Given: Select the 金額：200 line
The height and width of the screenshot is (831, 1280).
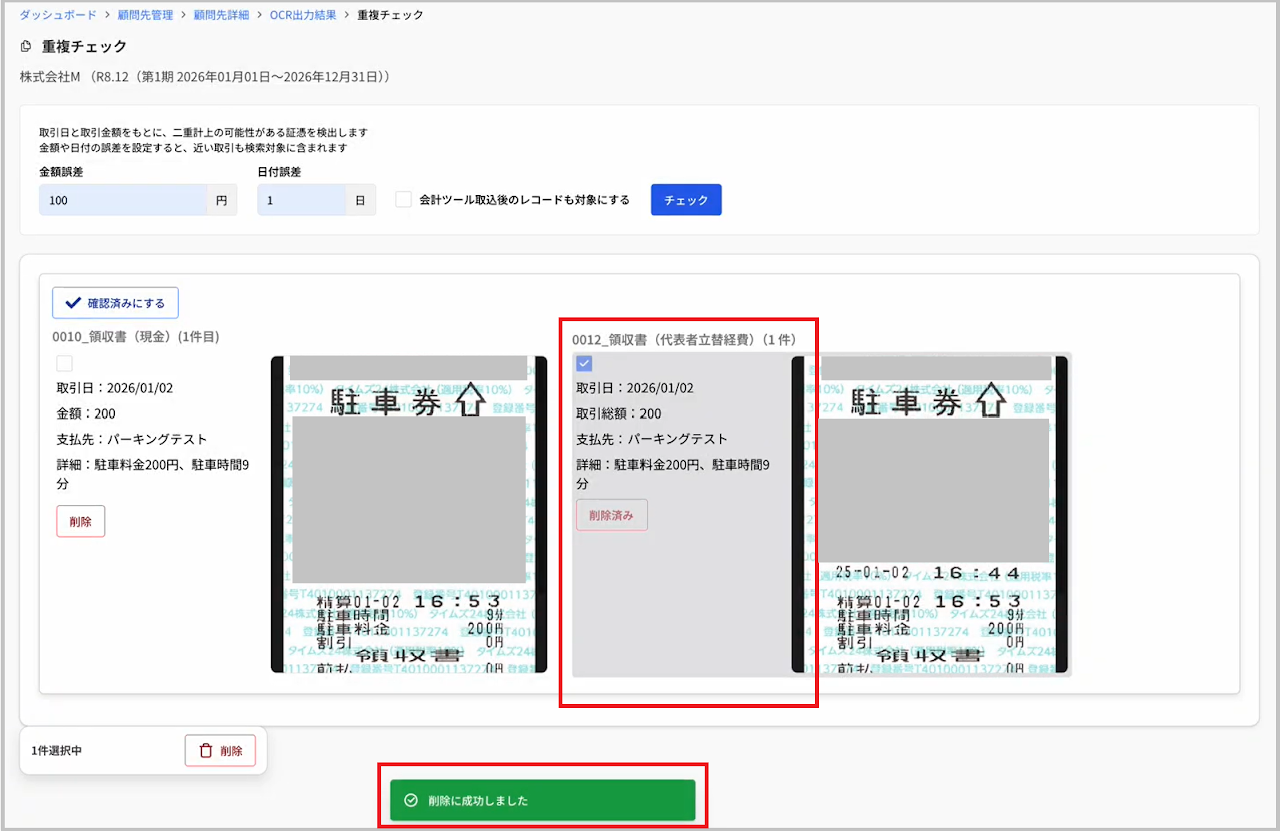Looking at the screenshot, I should point(86,413).
